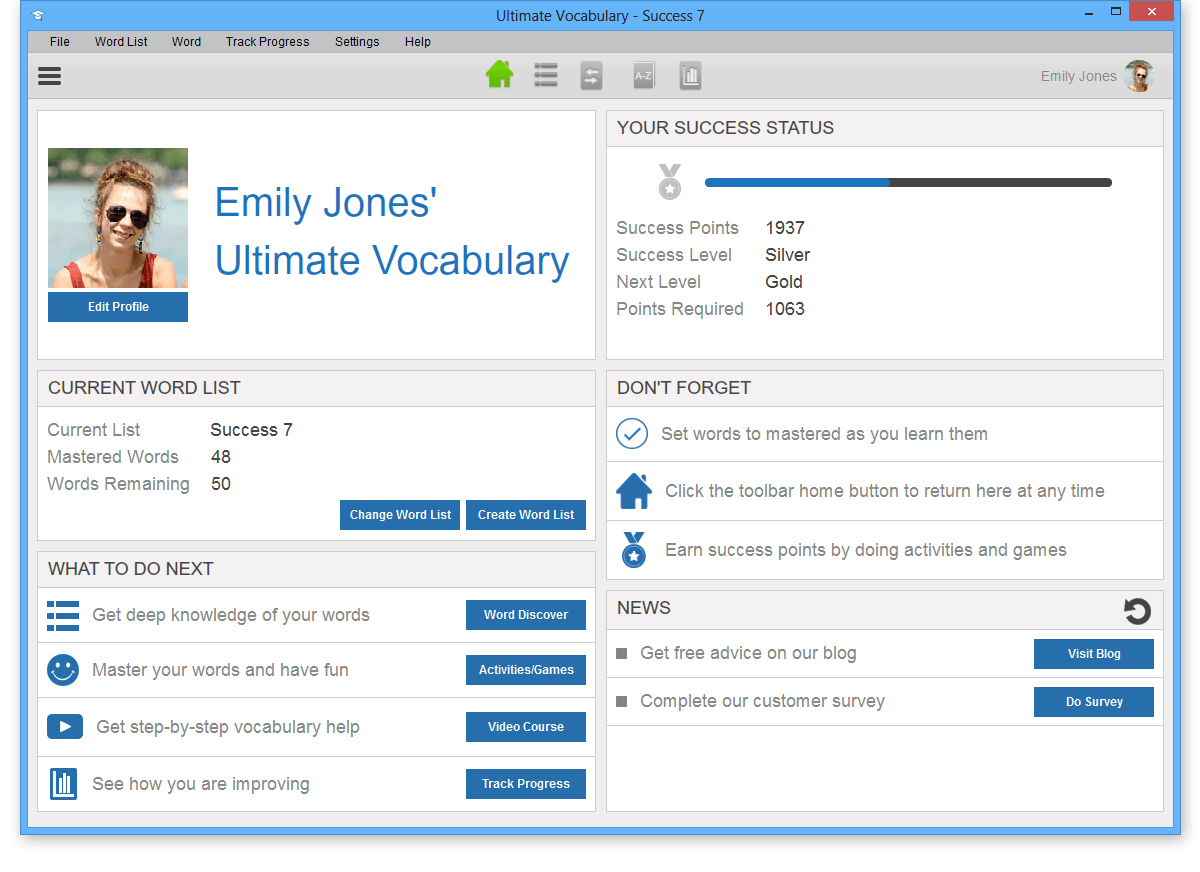
Task: Start the Video Course
Action: click(x=526, y=727)
